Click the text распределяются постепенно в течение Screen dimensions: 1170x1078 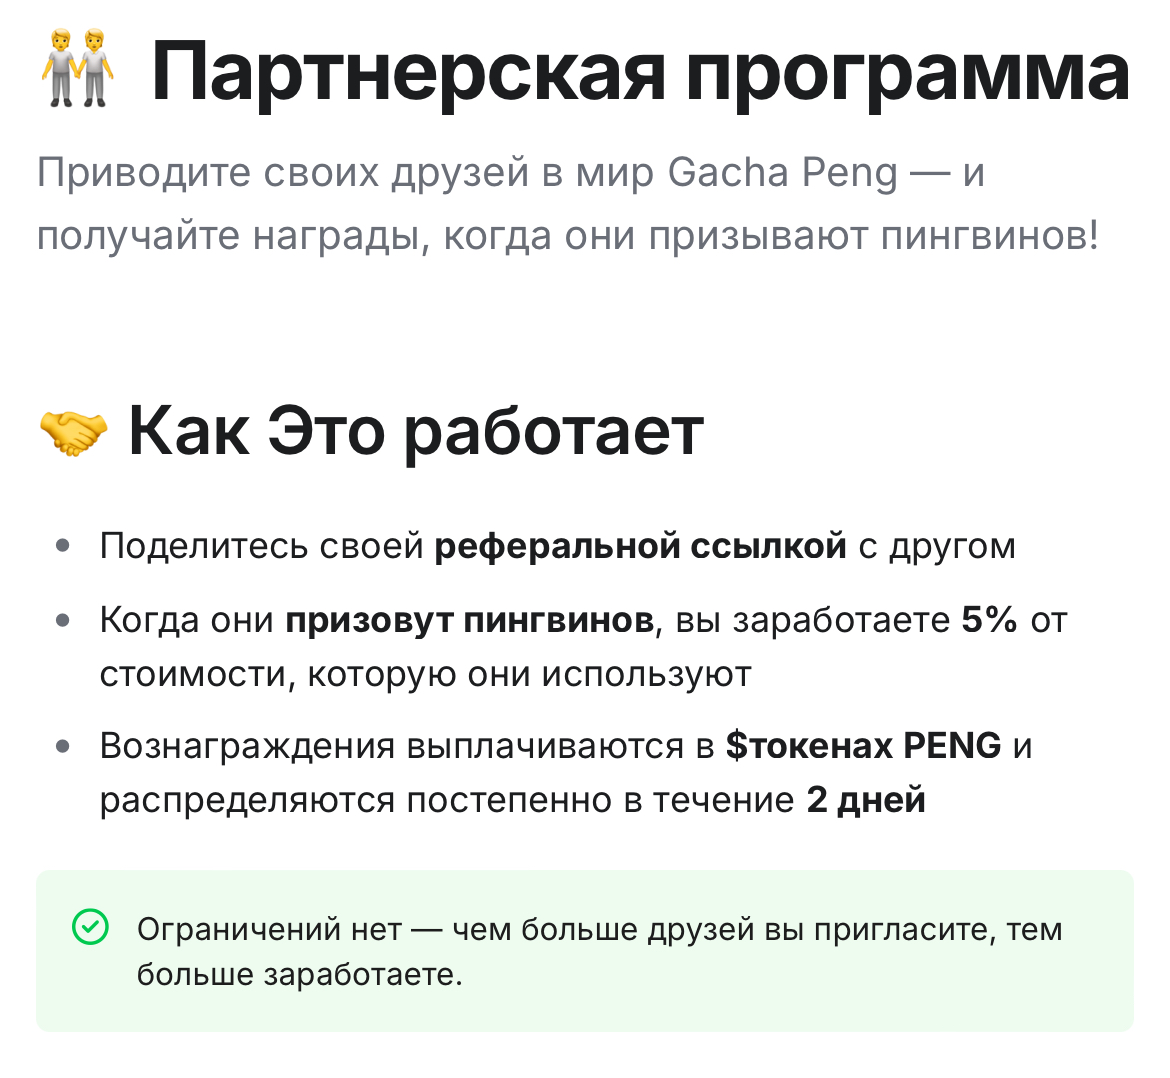447,800
